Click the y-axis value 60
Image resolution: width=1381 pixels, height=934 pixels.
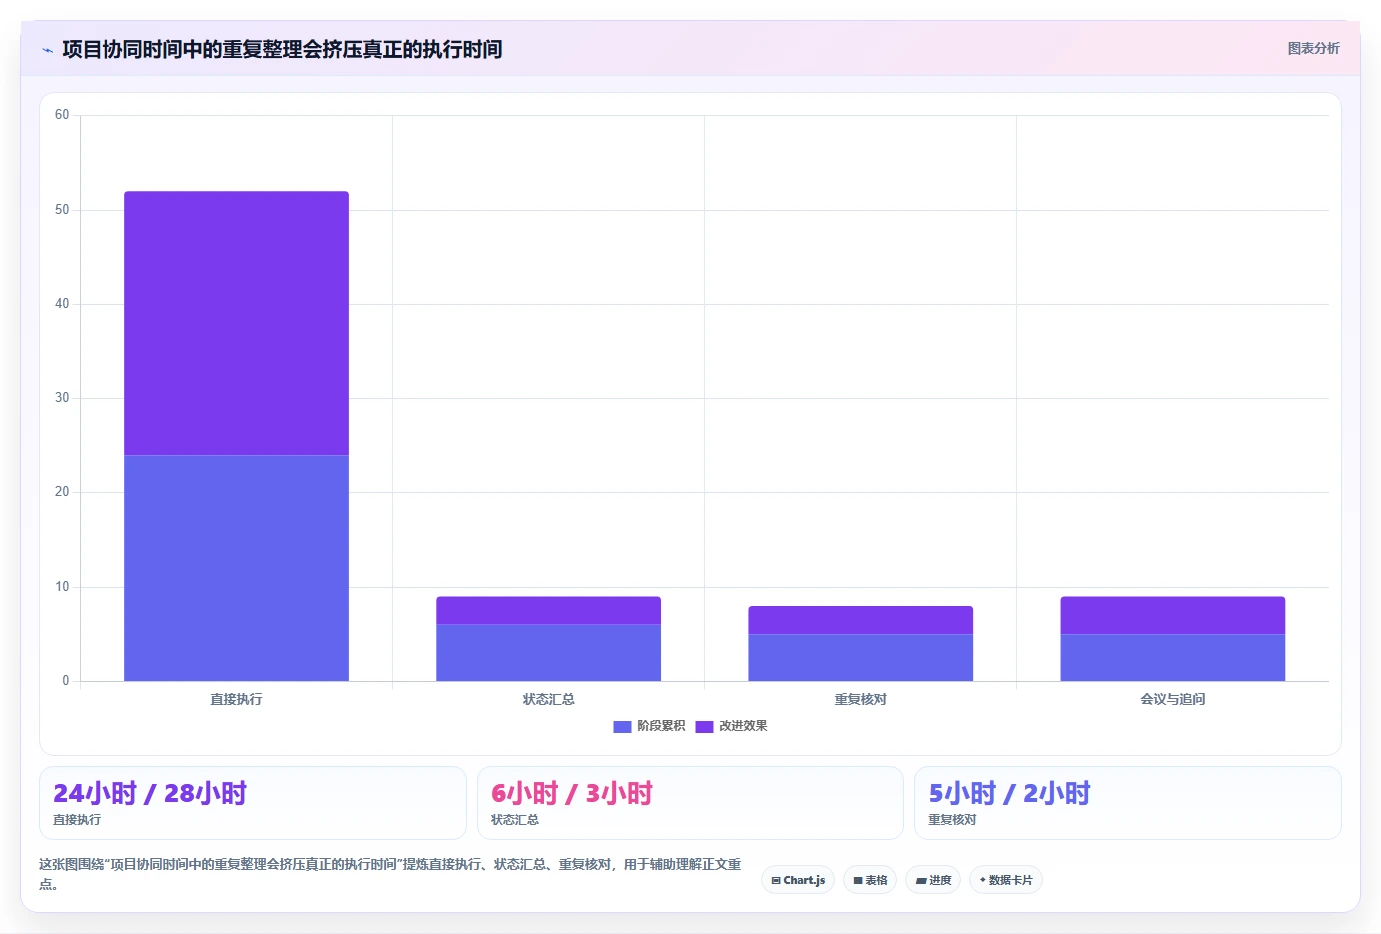click(62, 115)
